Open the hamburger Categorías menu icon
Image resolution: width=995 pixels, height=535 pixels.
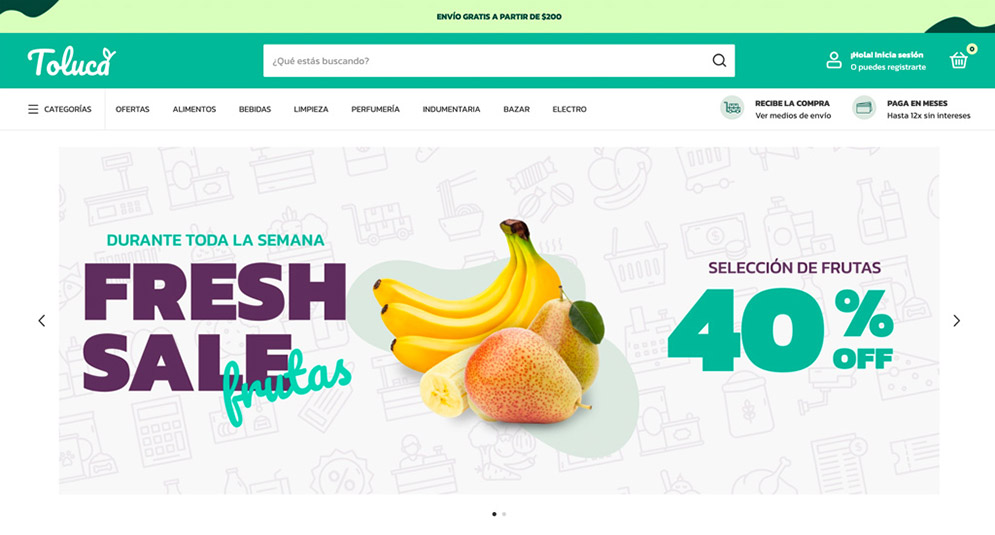[x=33, y=109]
